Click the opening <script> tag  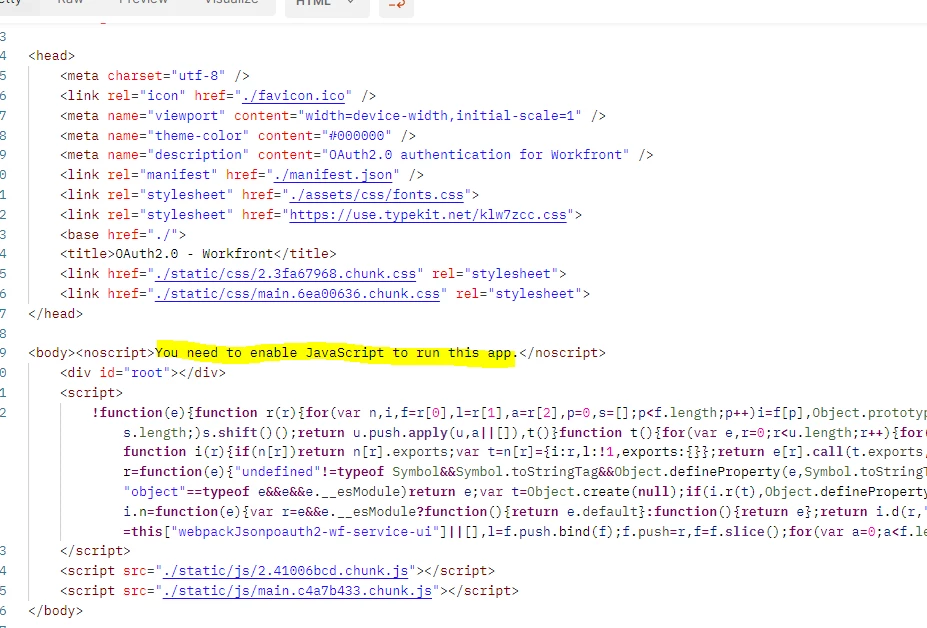point(91,393)
